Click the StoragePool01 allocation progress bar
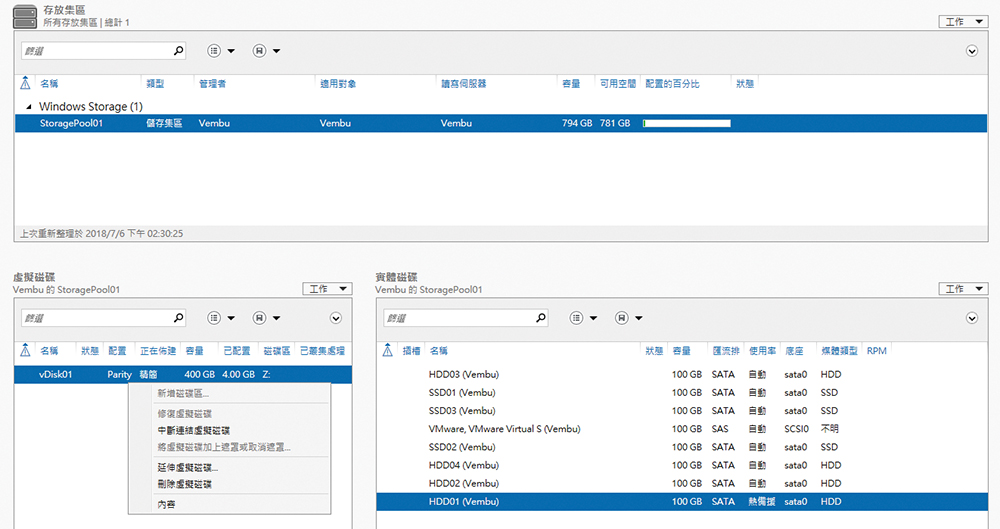The image size is (1000, 529). 687,123
